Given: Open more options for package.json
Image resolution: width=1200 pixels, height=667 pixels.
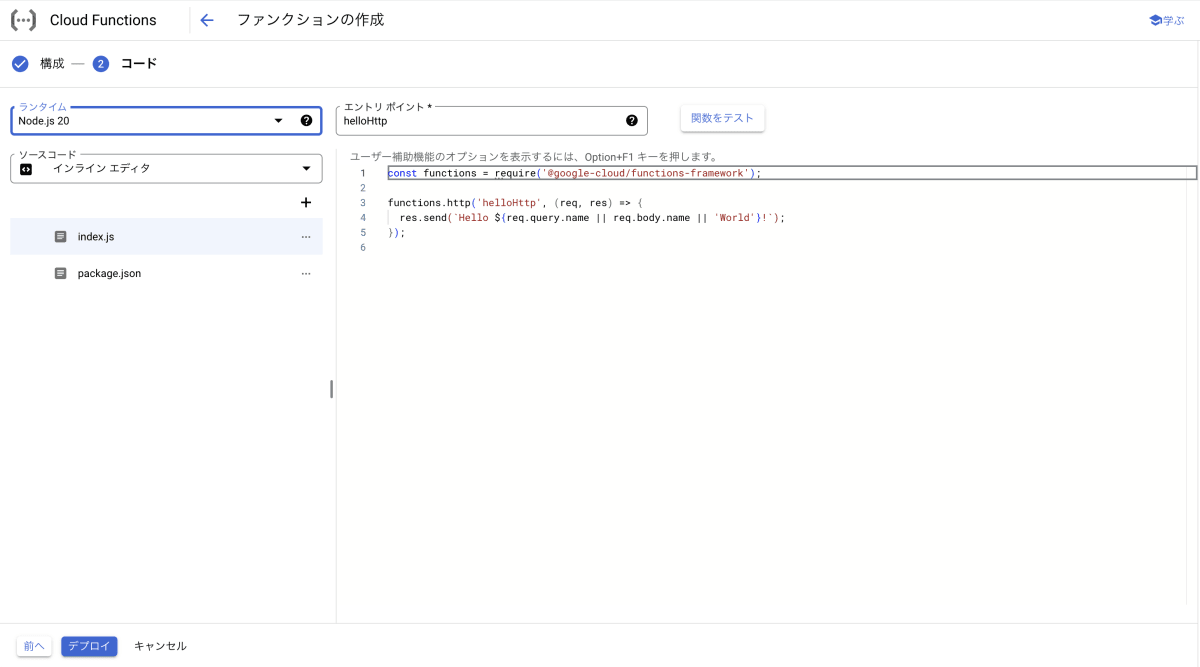Looking at the screenshot, I should click(x=306, y=273).
